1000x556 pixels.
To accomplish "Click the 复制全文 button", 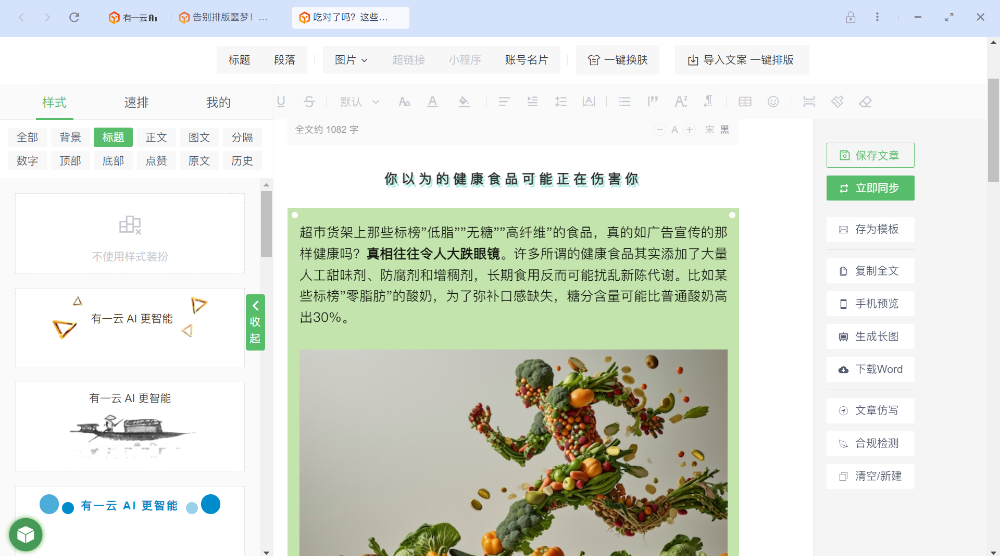I will coord(870,271).
